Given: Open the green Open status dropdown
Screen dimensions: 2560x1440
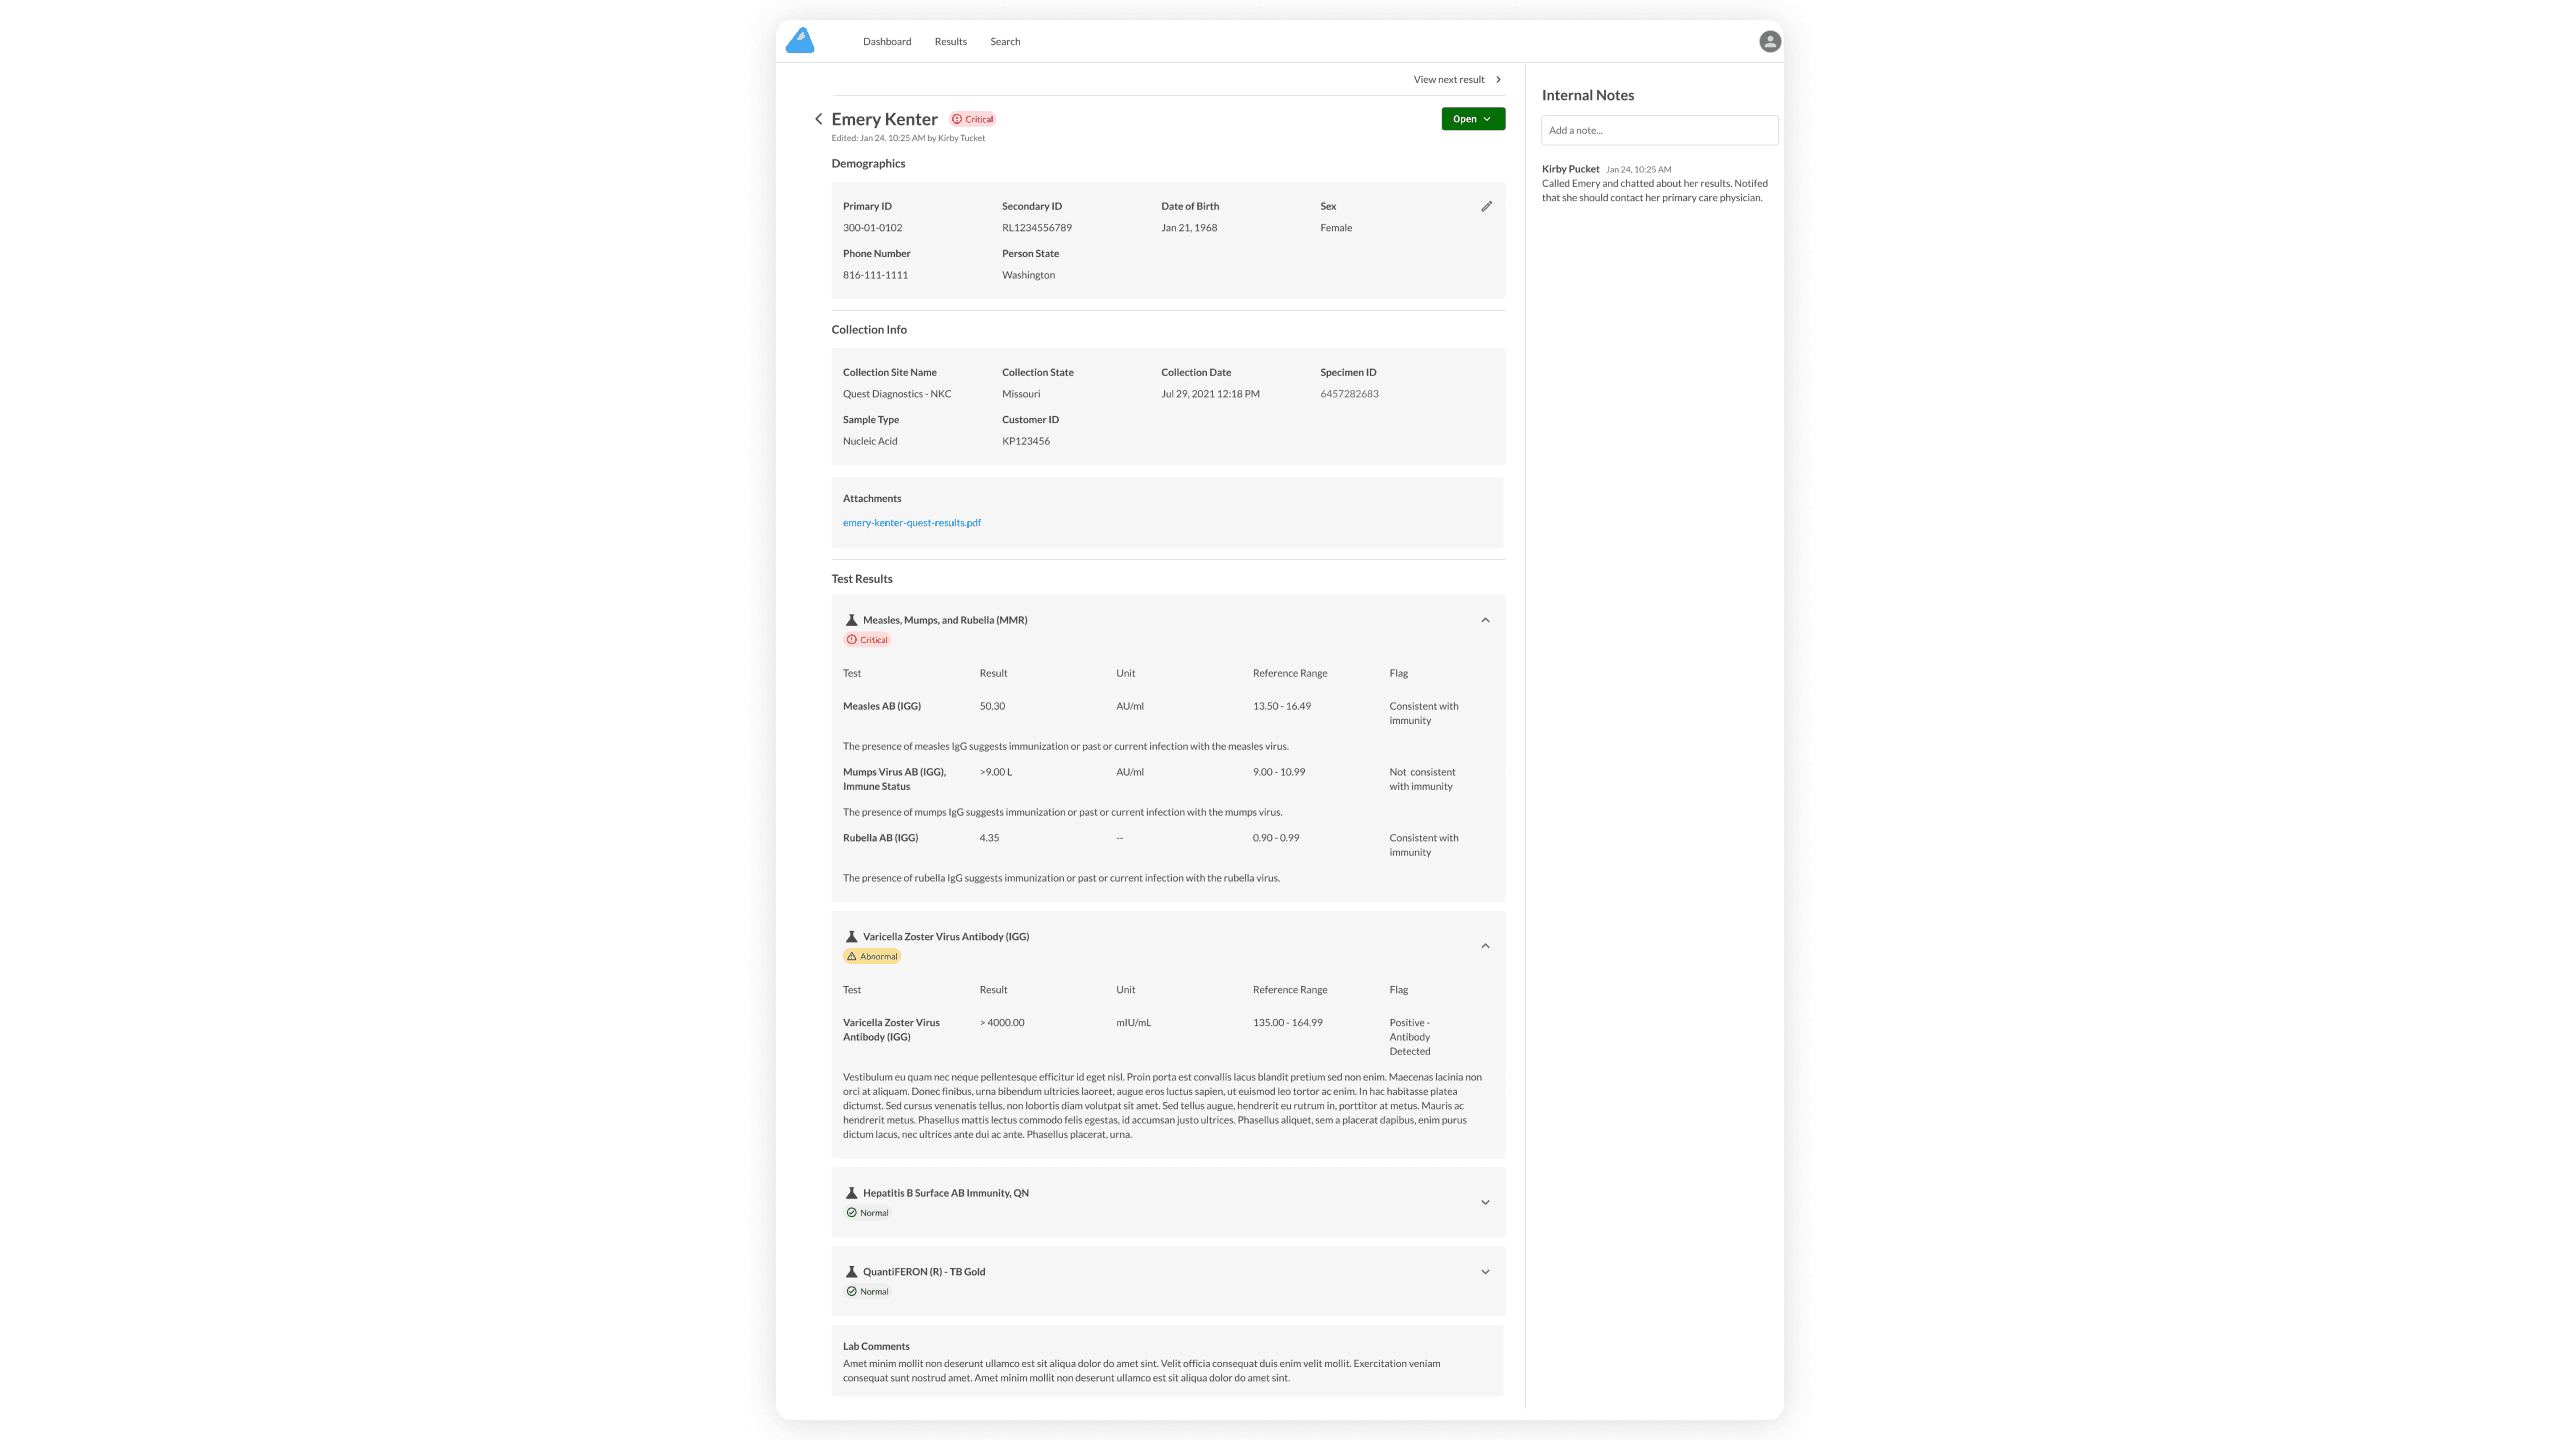Looking at the screenshot, I should (x=1472, y=118).
